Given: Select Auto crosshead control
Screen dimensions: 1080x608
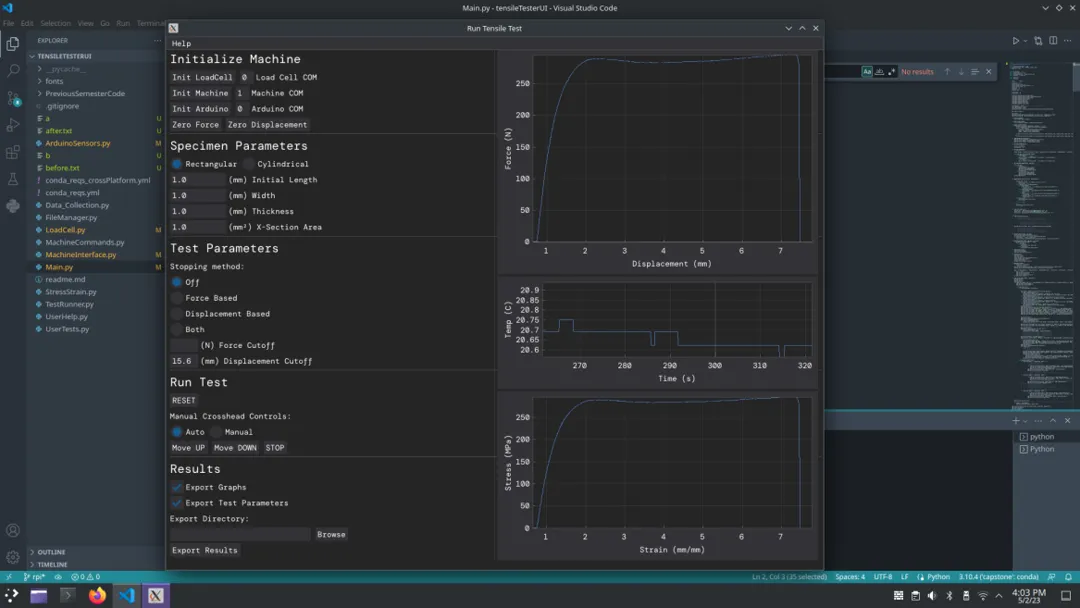Looking at the screenshot, I should (x=177, y=432).
